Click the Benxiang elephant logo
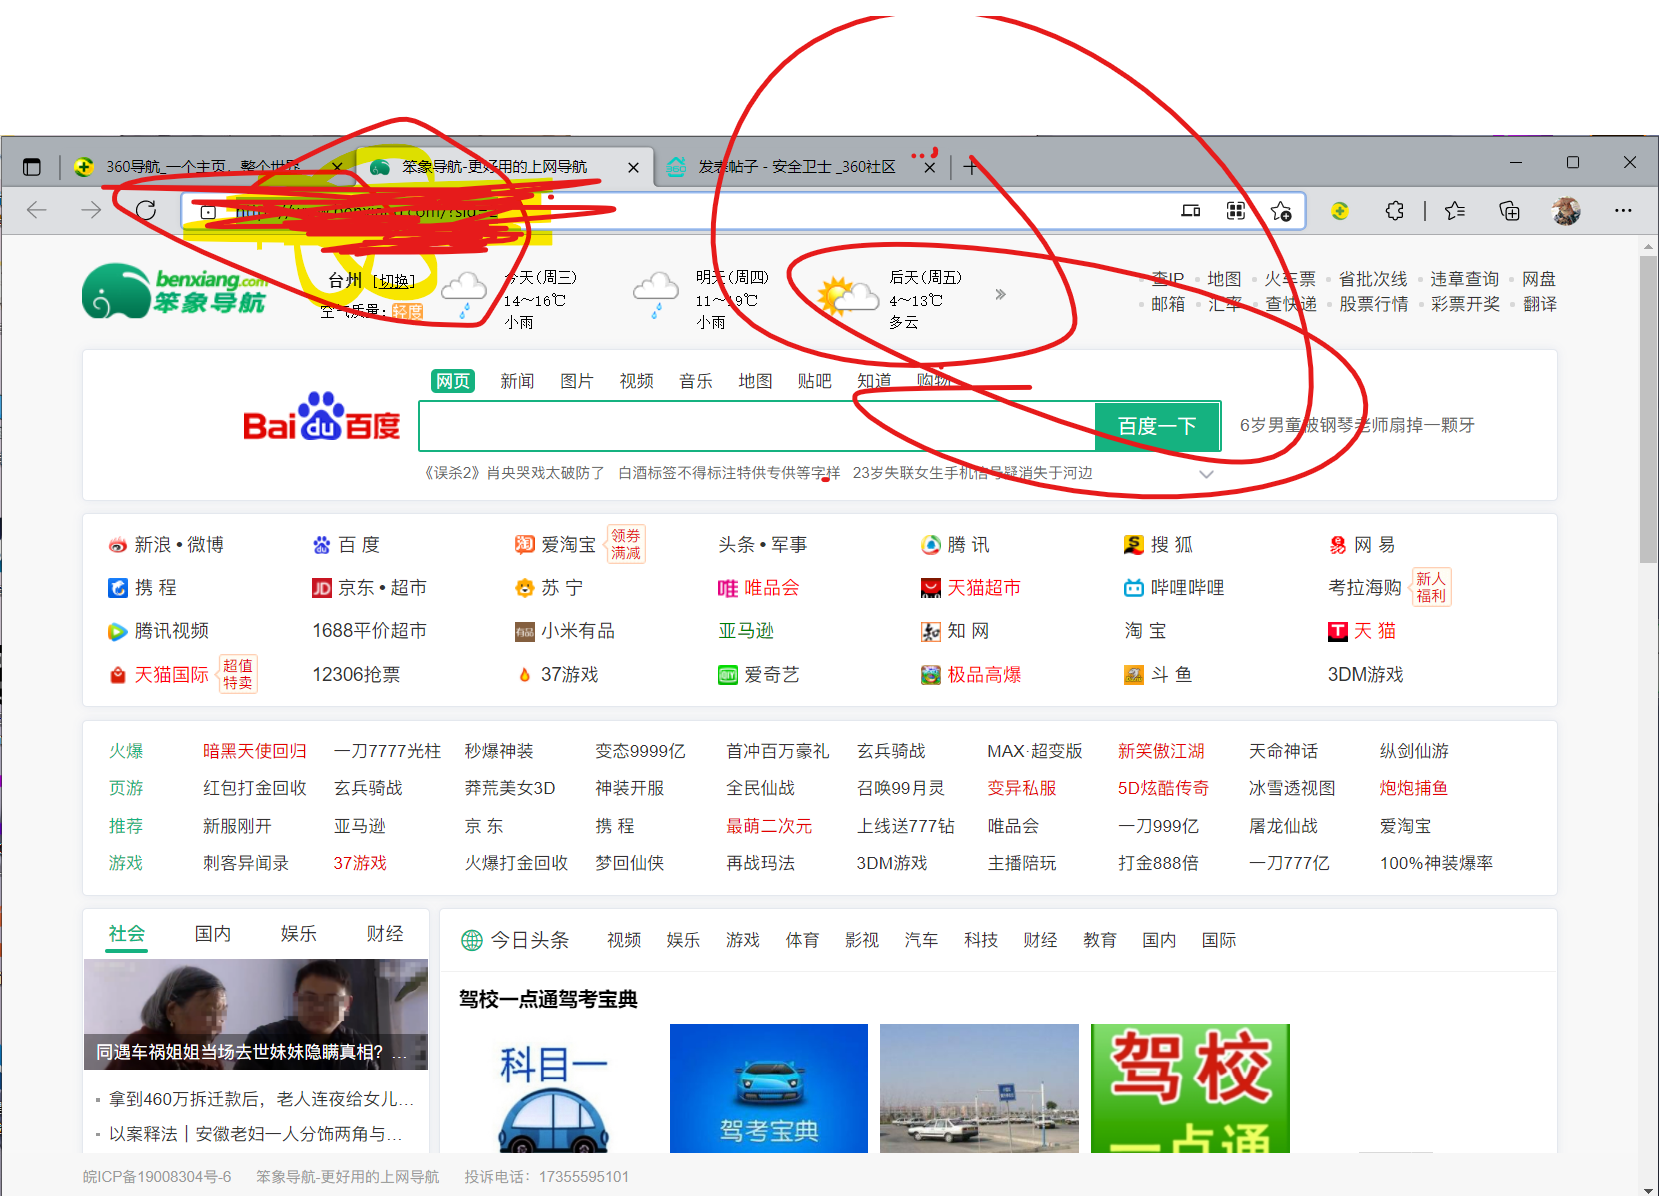Viewport: 1659px width, 1196px height. (x=175, y=291)
